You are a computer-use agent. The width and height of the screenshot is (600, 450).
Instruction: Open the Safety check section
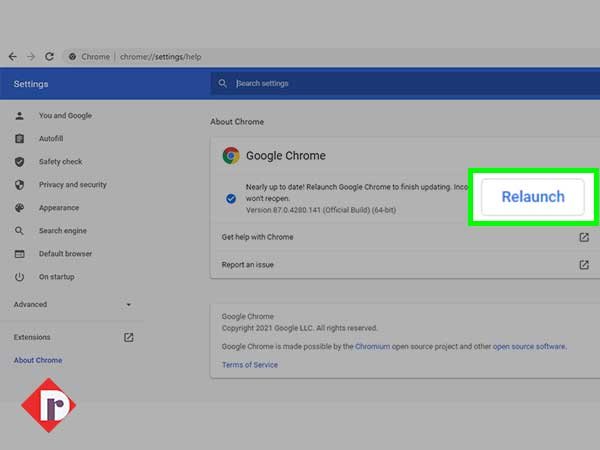point(60,161)
